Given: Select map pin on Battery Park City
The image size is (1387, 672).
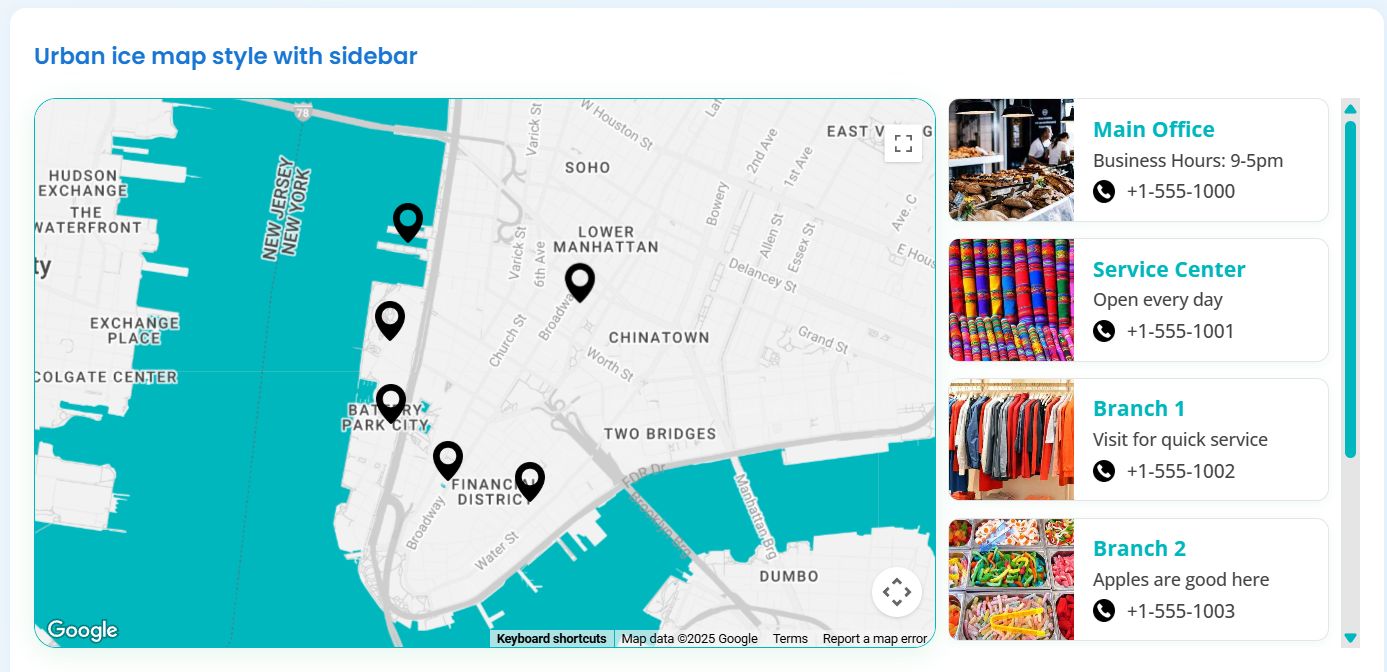Looking at the screenshot, I should [x=391, y=404].
